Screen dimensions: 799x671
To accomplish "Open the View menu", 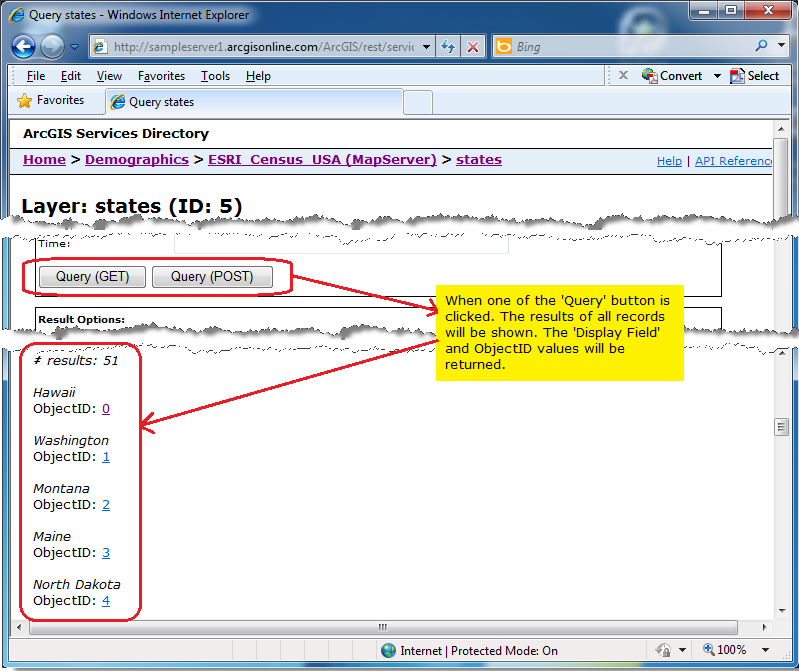I will tap(109, 76).
